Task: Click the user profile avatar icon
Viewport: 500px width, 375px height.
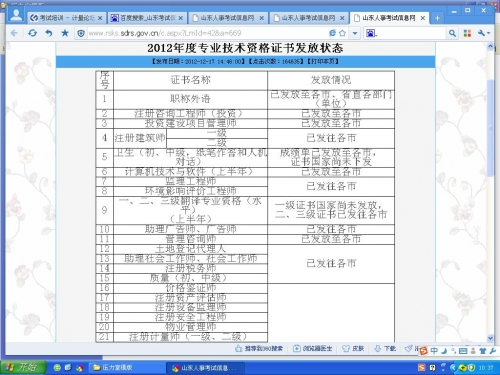Action: pyautogui.click(x=15, y=15)
